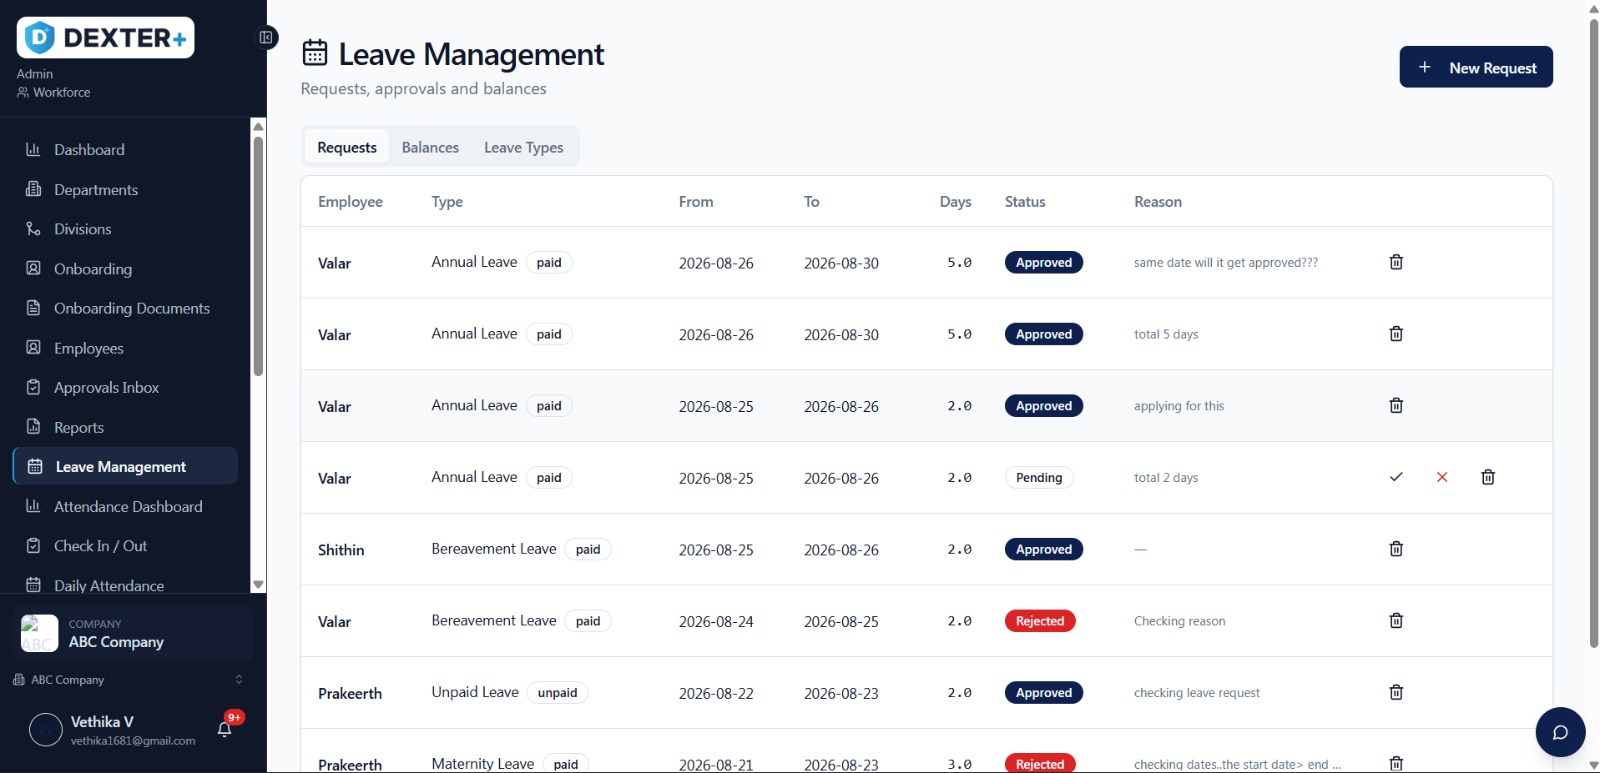The width and height of the screenshot is (1600, 773).
Task: Delete the 'applying for this' leave request
Action: point(1396,406)
